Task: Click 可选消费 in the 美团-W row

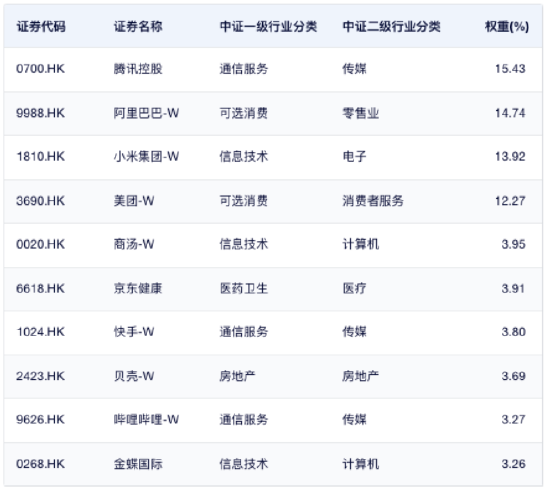Action: [244, 201]
